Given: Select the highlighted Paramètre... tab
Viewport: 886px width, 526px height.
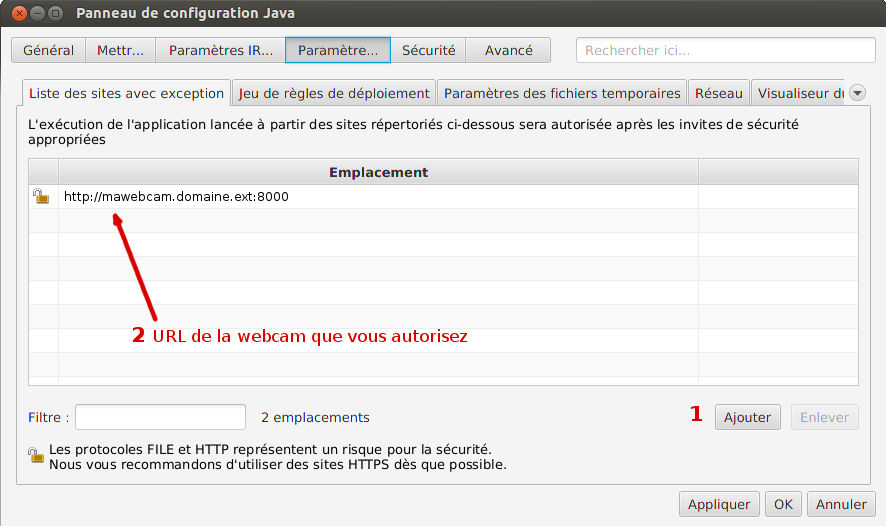Looking at the screenshot, I should click(x=338, y=50).
